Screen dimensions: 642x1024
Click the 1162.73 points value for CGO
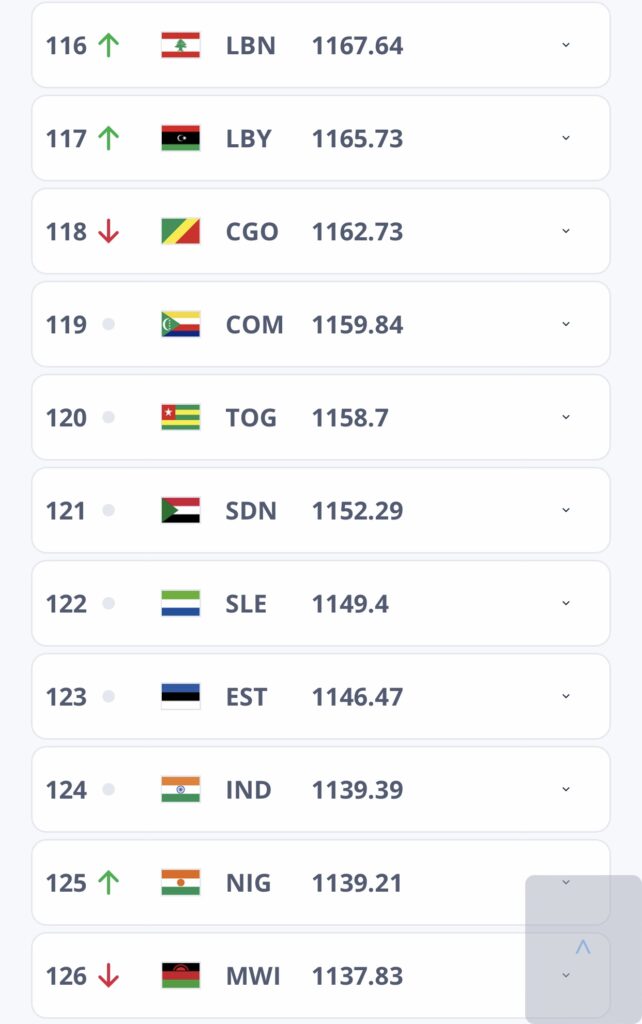357,232
